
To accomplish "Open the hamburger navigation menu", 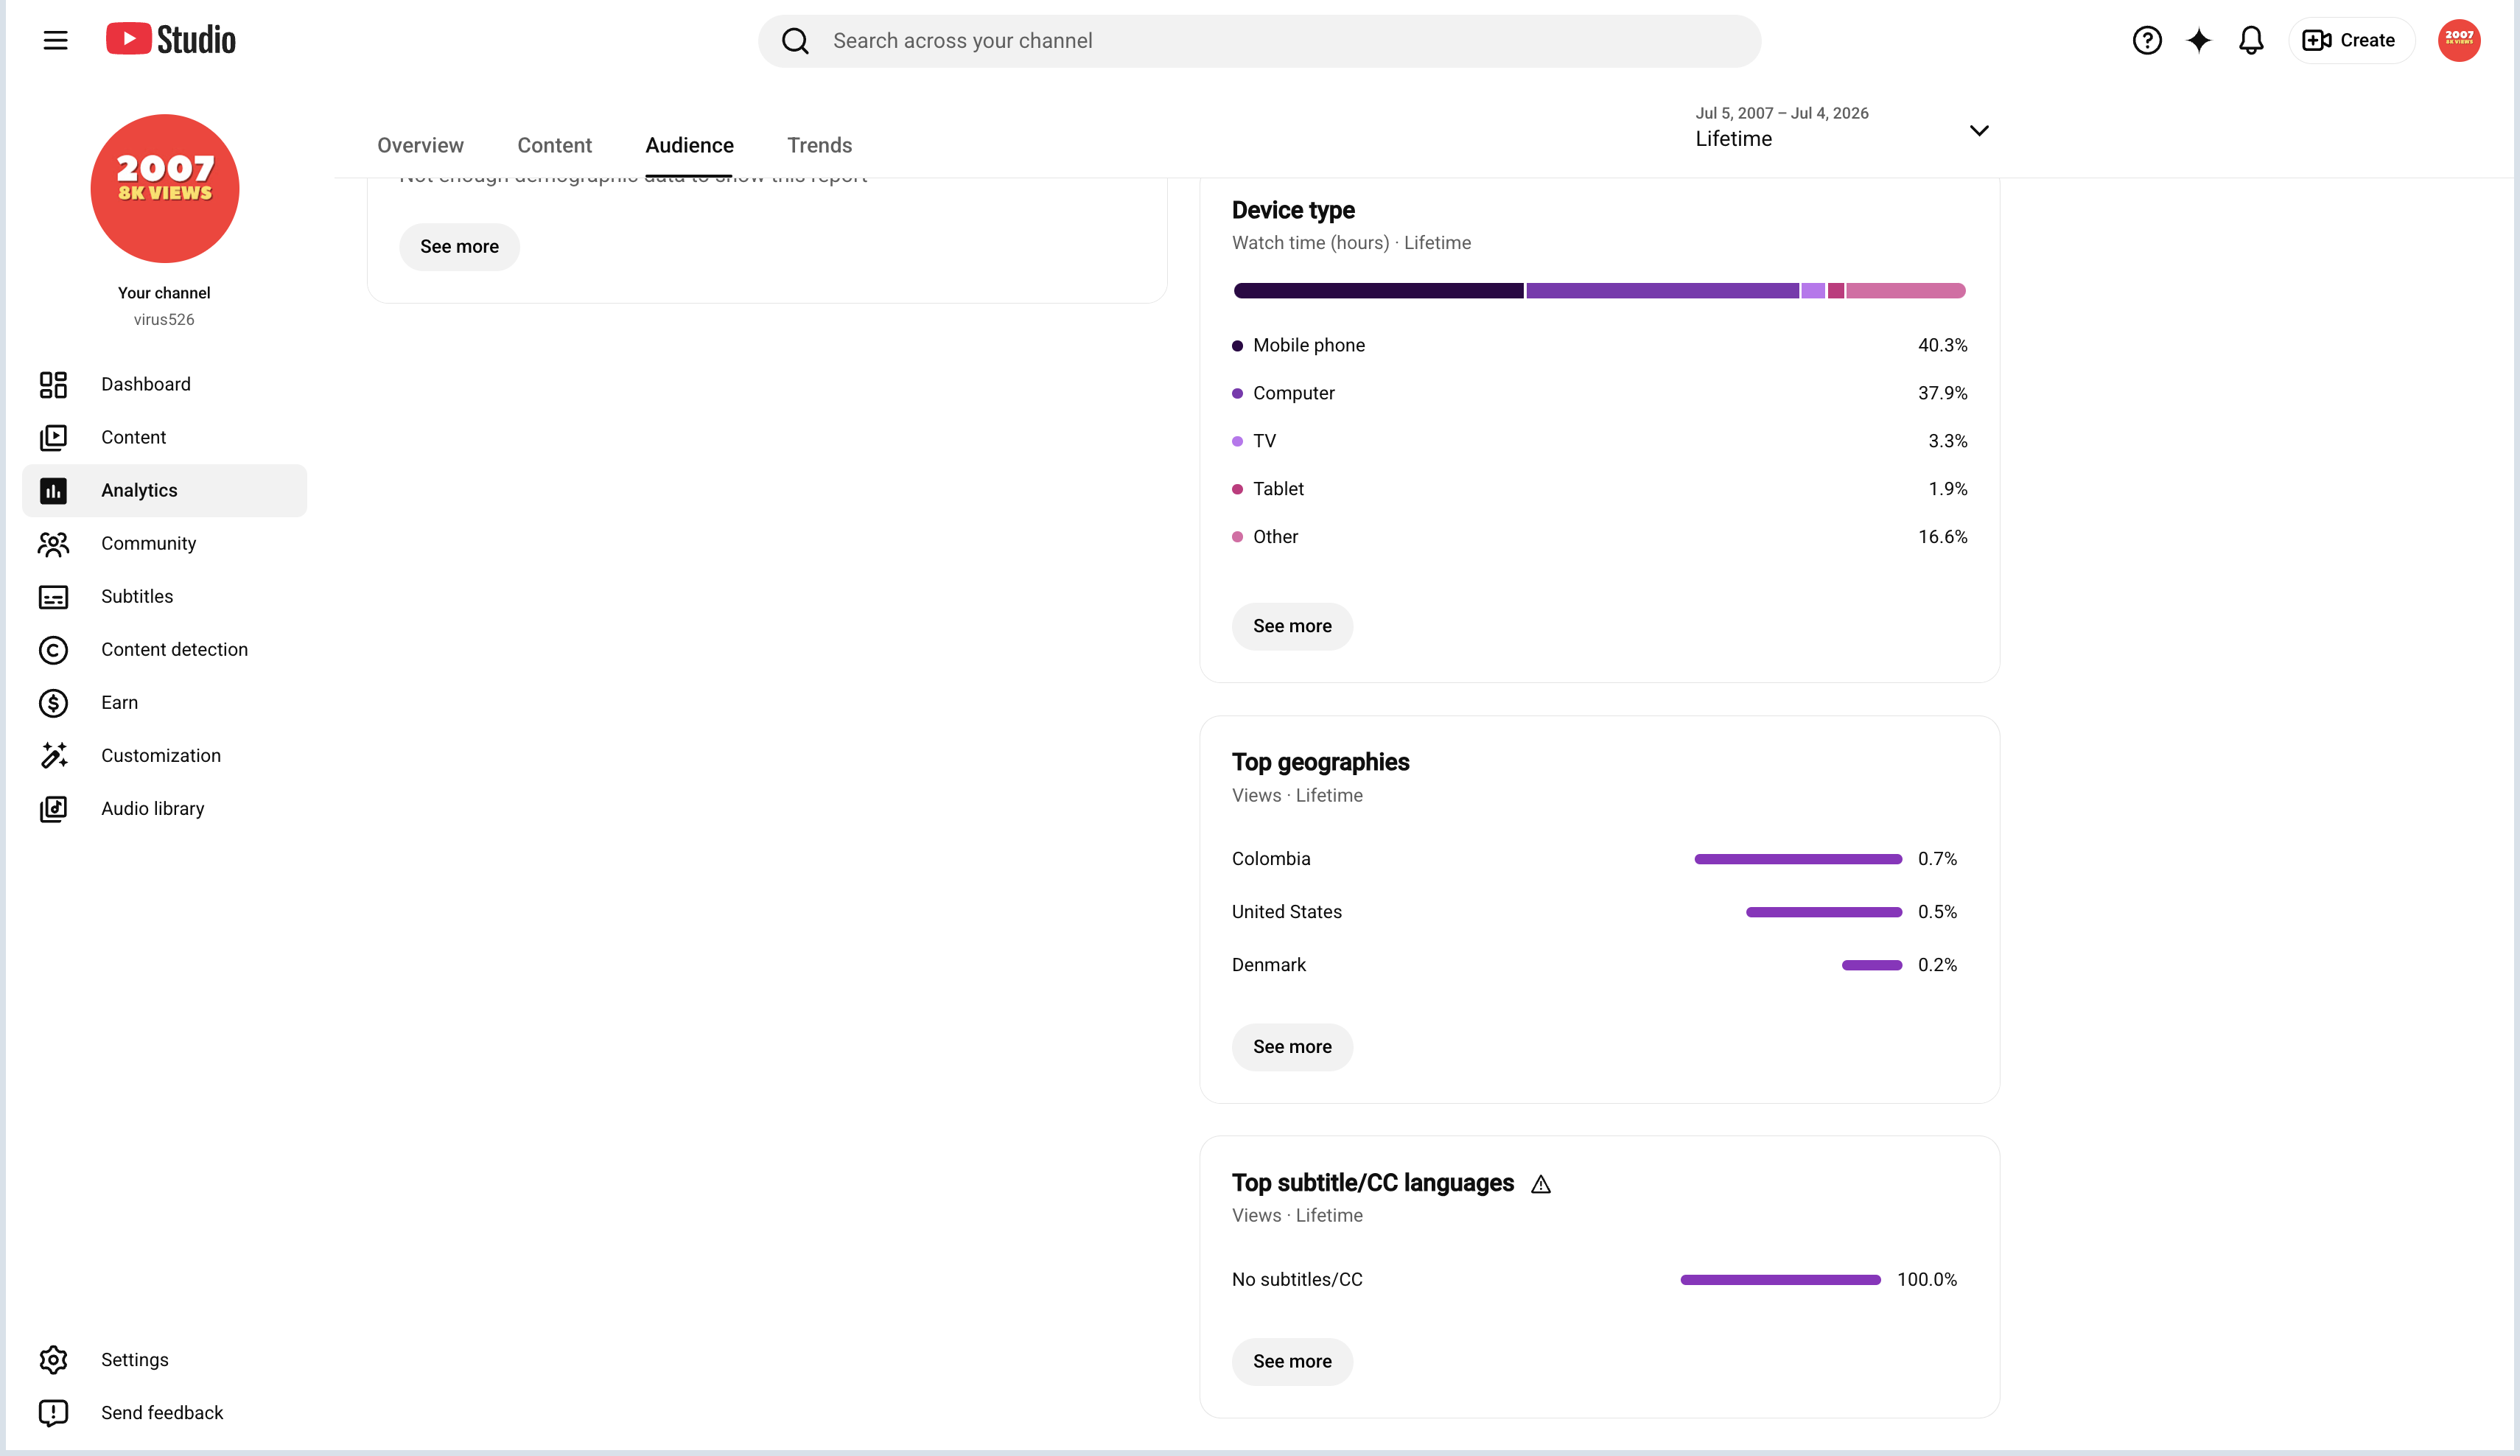I will (55, 40).
